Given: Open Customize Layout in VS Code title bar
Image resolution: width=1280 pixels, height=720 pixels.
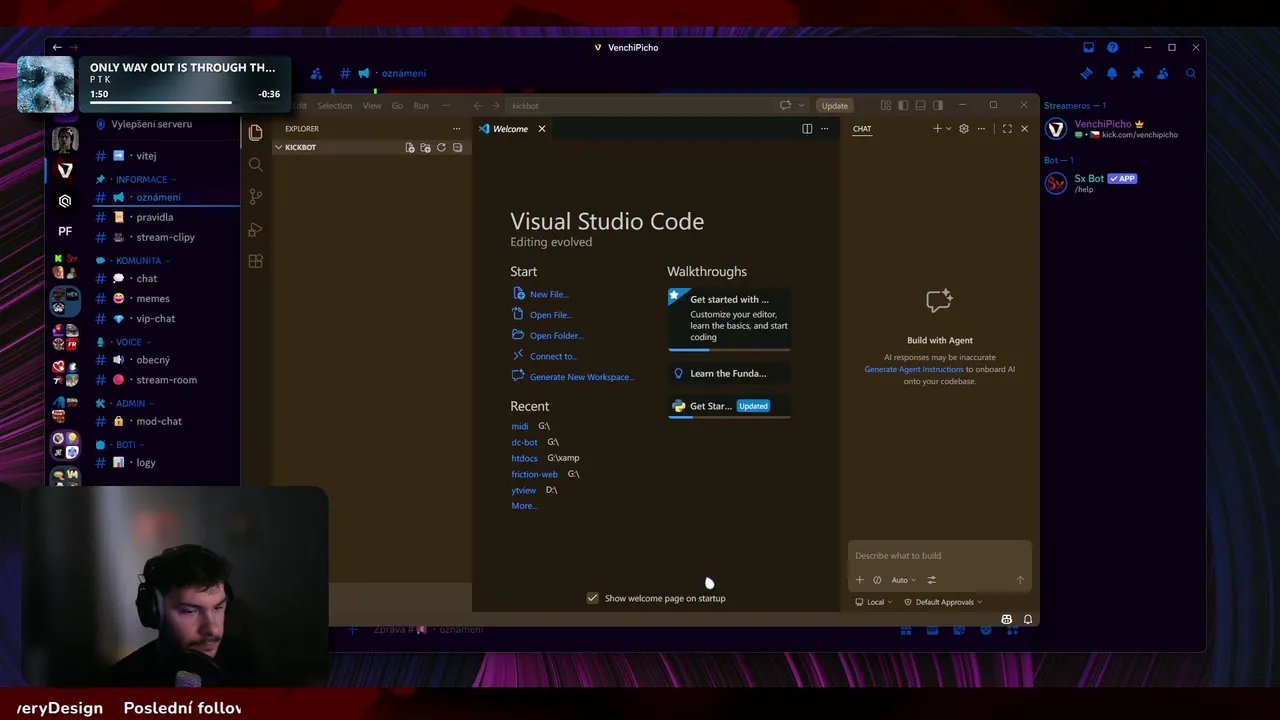Looking at the screenshot, I should pos(886,105).
